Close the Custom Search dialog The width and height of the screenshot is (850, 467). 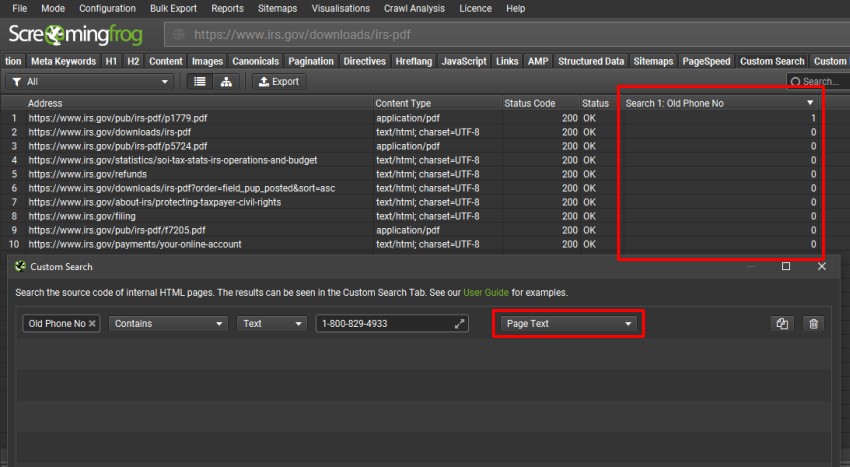pos(822,266)
